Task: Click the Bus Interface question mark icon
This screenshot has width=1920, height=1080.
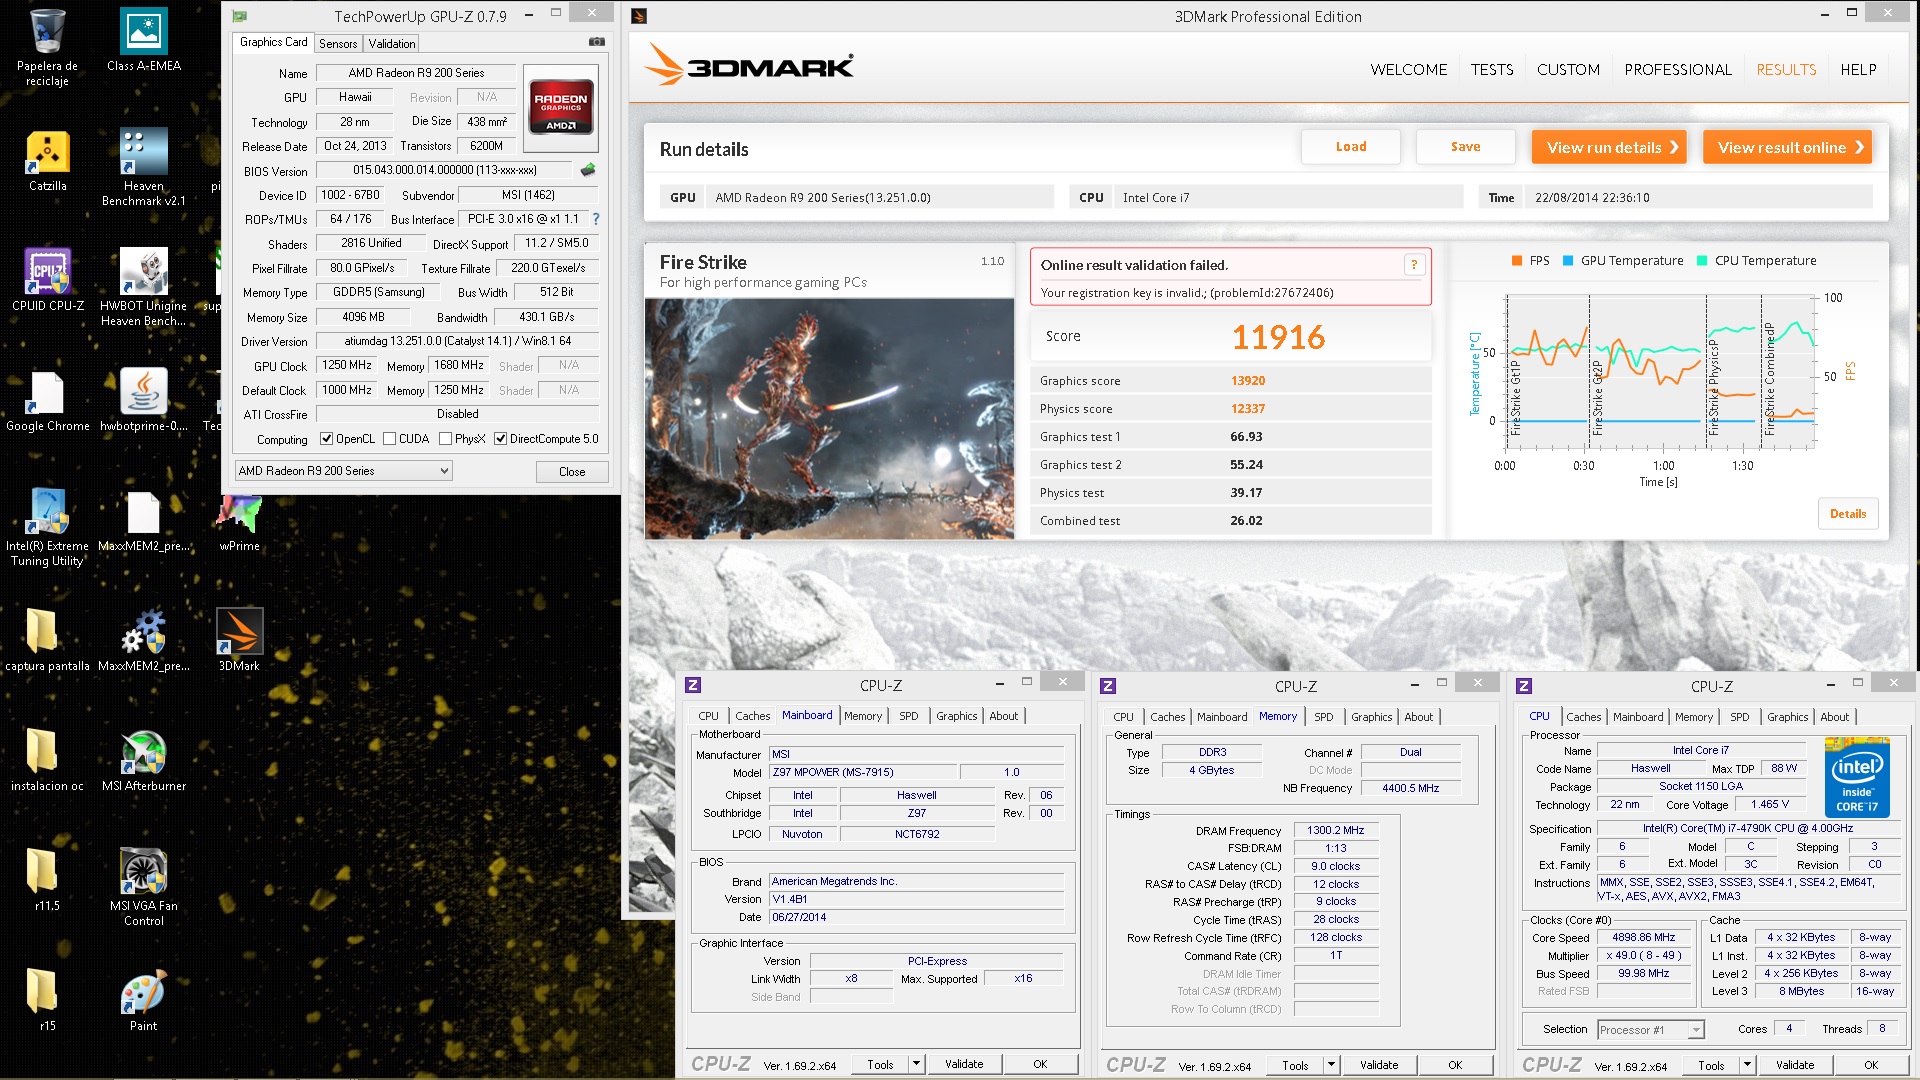Action: [596, 219]
